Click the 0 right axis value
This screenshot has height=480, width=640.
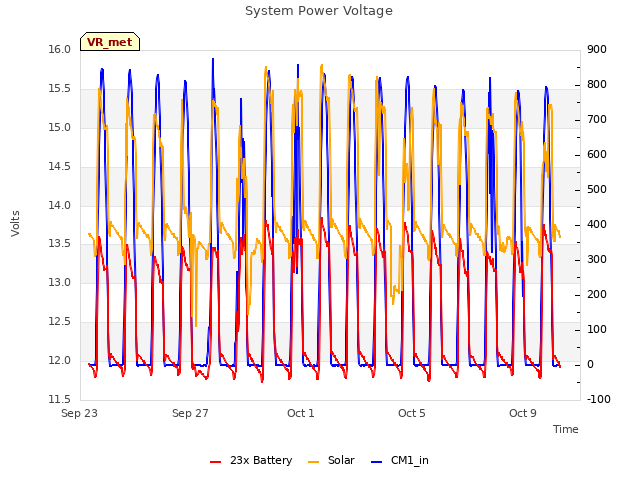590,364
